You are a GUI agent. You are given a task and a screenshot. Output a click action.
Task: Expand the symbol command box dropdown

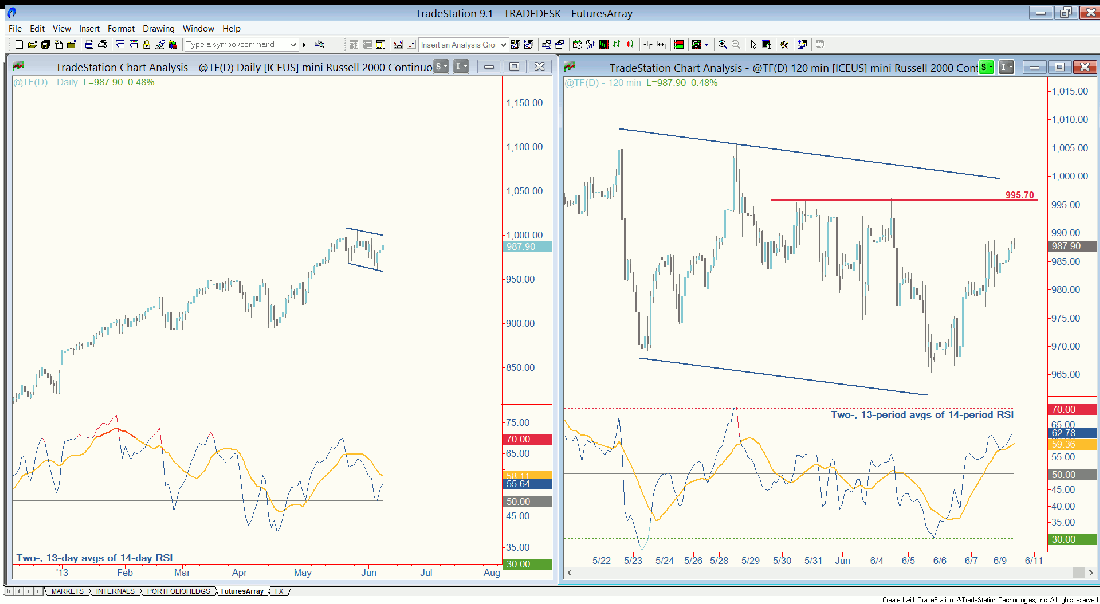tap(294, 45)
